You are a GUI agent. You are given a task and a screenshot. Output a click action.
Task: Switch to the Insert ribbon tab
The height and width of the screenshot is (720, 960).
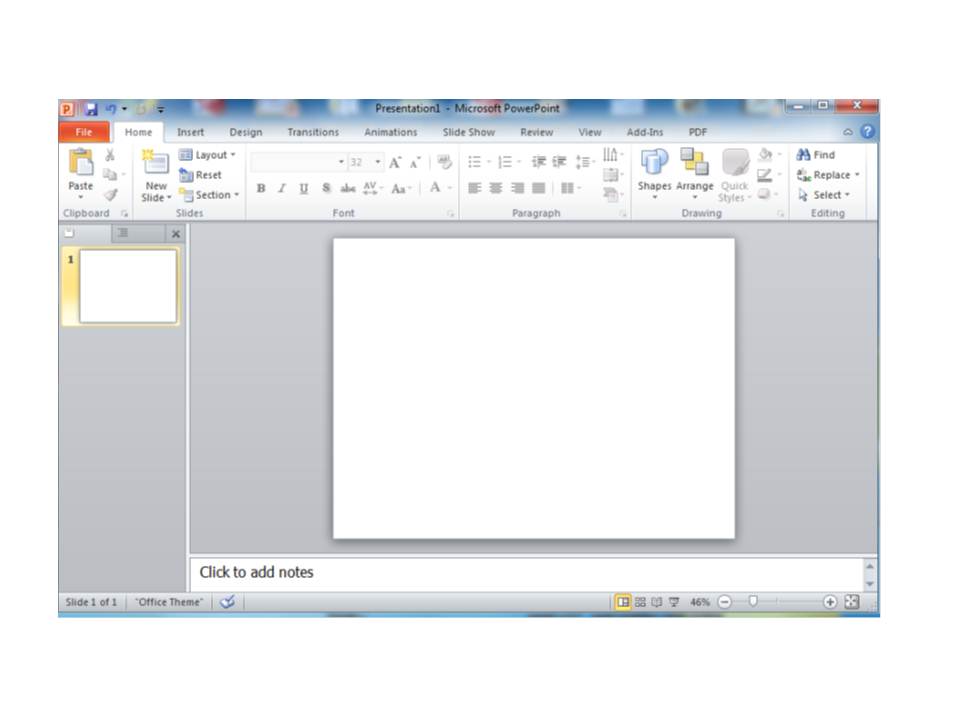pos(190,132)
